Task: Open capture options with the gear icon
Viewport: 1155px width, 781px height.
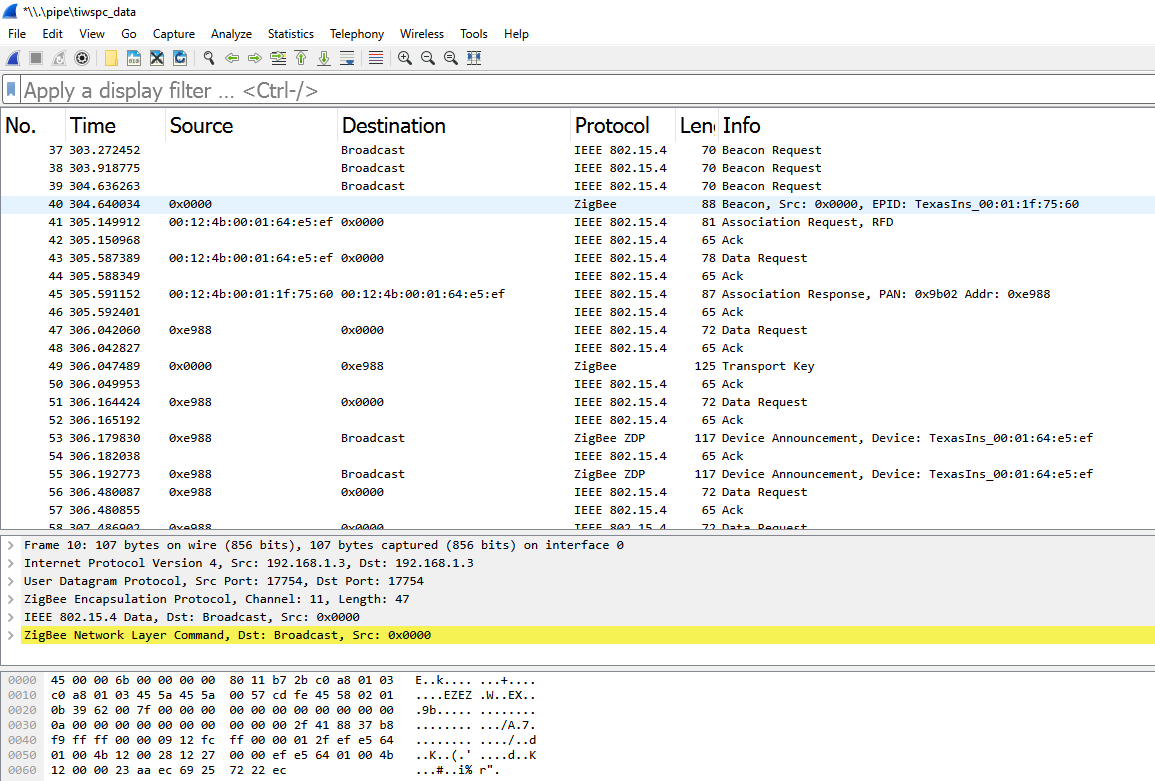Action: coord(82,58)
